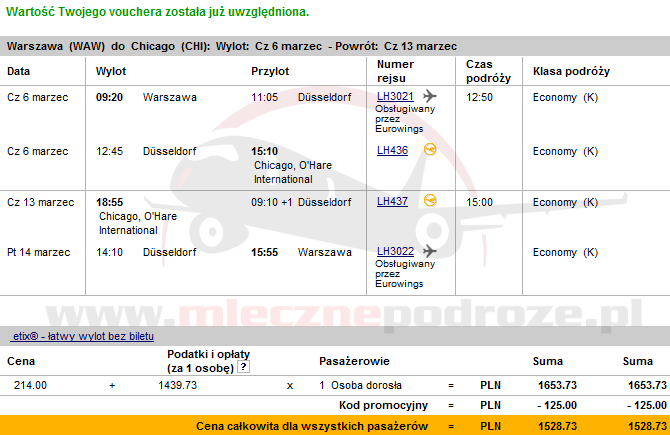Click the Wylot column header
The height and width of the screenshot is (435, 670).
pyautogui.click(x=110, y=72)
